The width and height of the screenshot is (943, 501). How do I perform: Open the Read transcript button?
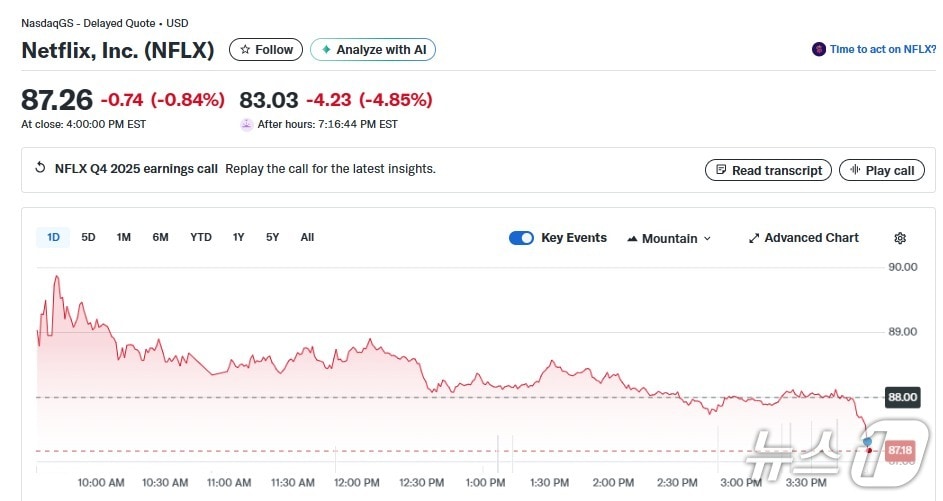pos(768,170)
